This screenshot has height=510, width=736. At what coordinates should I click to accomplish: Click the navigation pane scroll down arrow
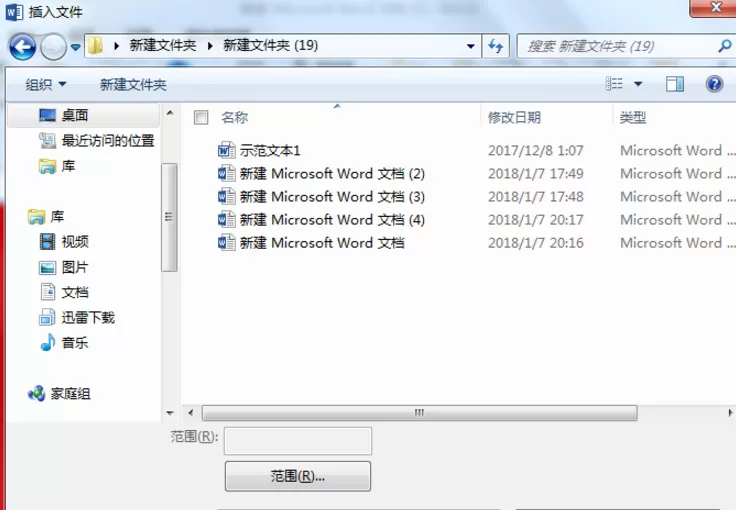coord(170,413)
